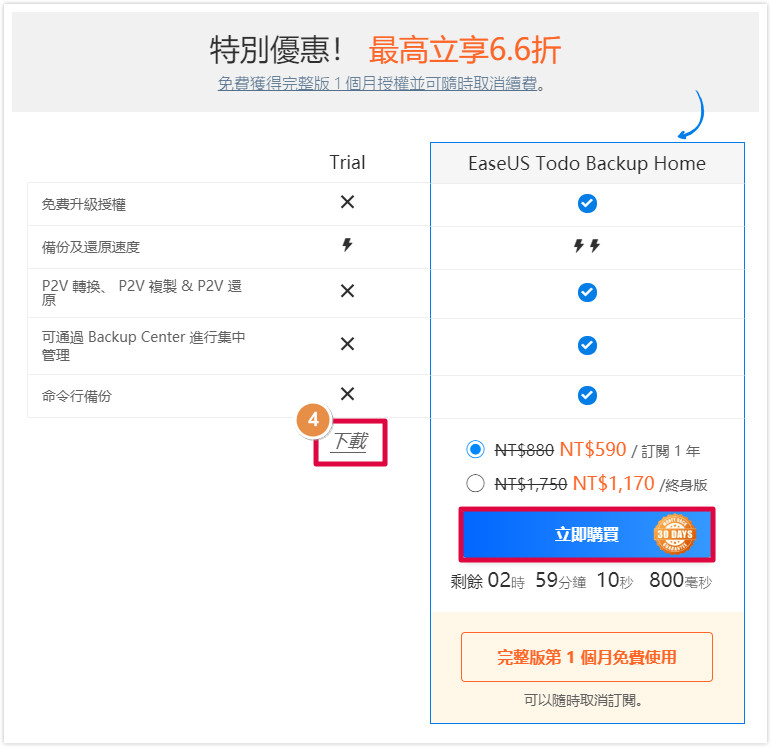
Task: Click the blue checkmark for Backup Center row
Action: (587, 345)
